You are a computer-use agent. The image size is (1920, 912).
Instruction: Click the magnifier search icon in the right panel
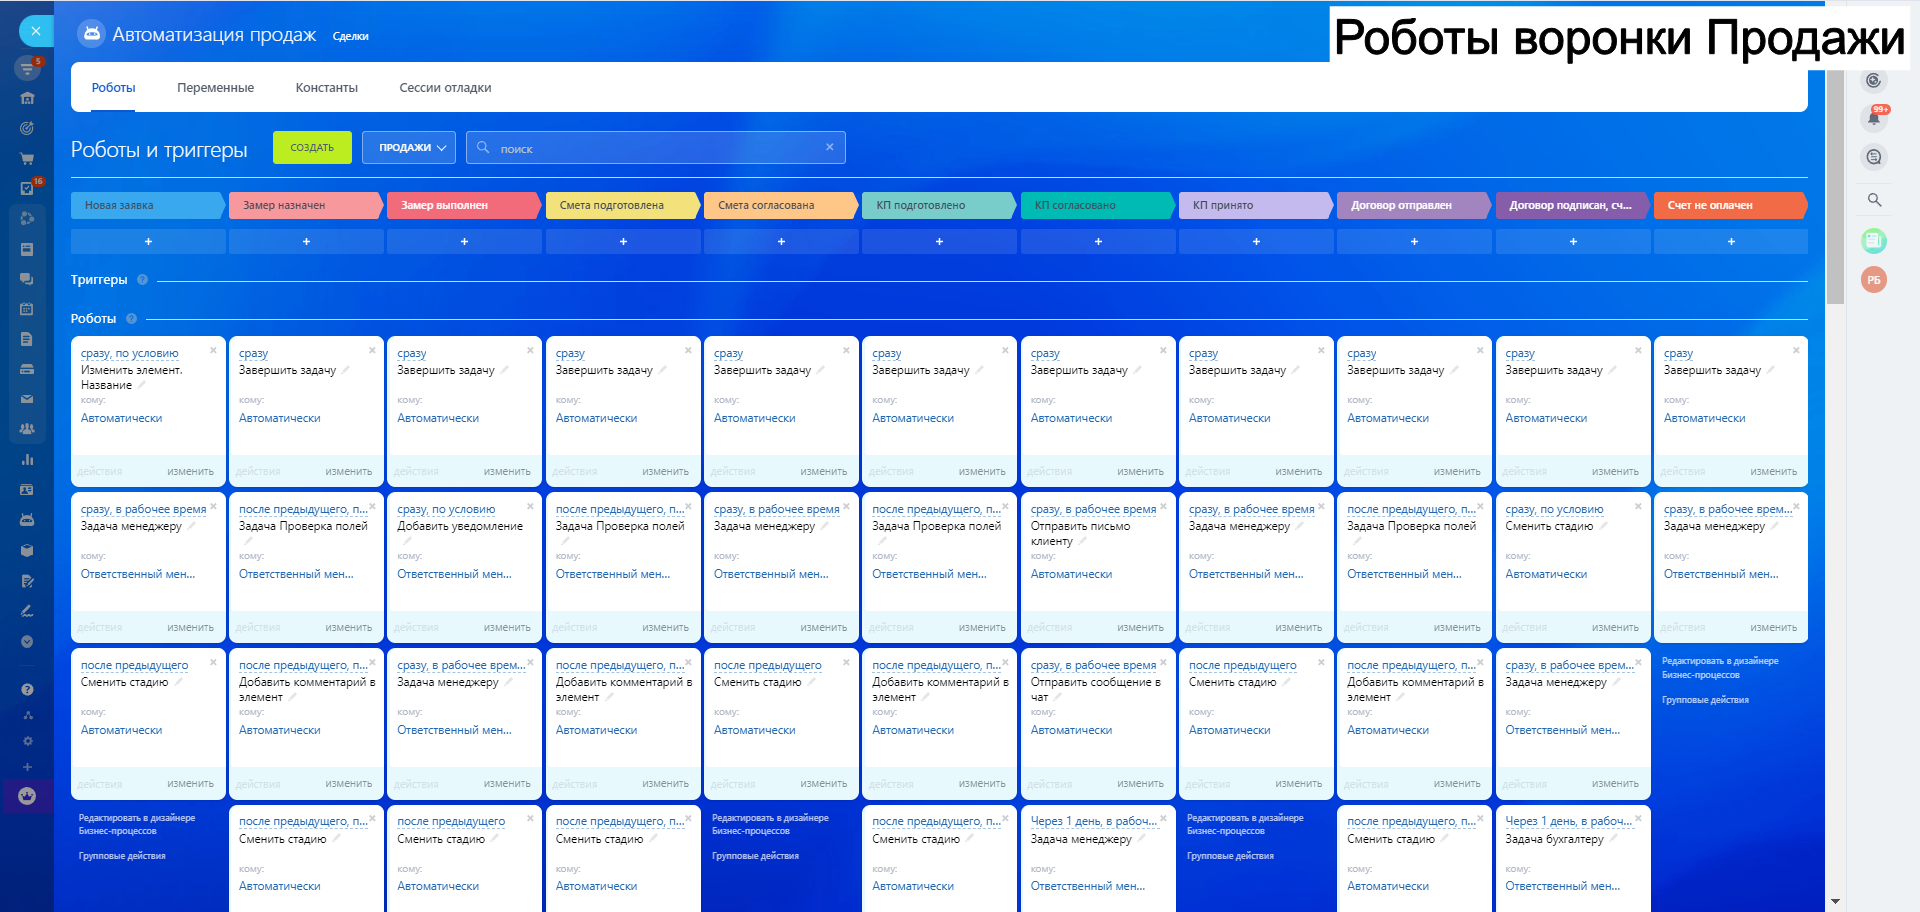tap(1874, 200)
